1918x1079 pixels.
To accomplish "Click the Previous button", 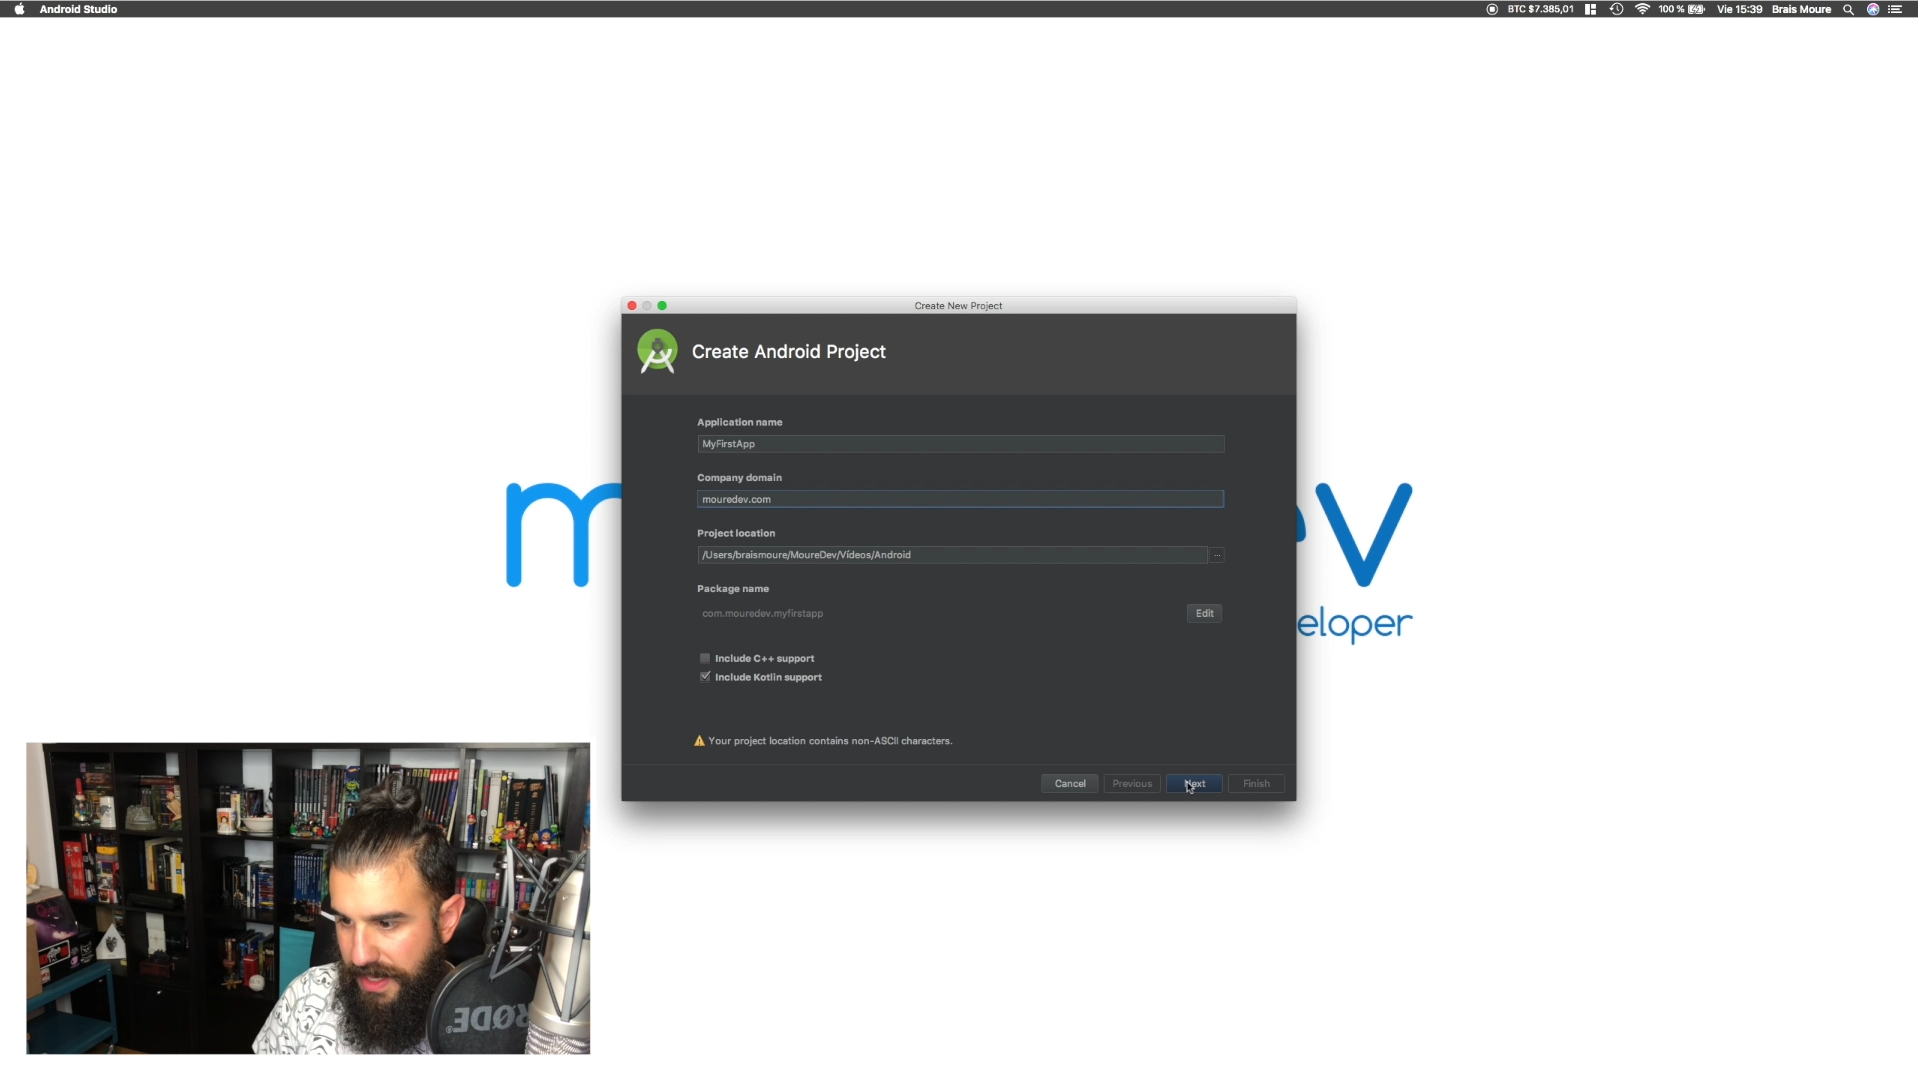I will [x=1132, y=783].
